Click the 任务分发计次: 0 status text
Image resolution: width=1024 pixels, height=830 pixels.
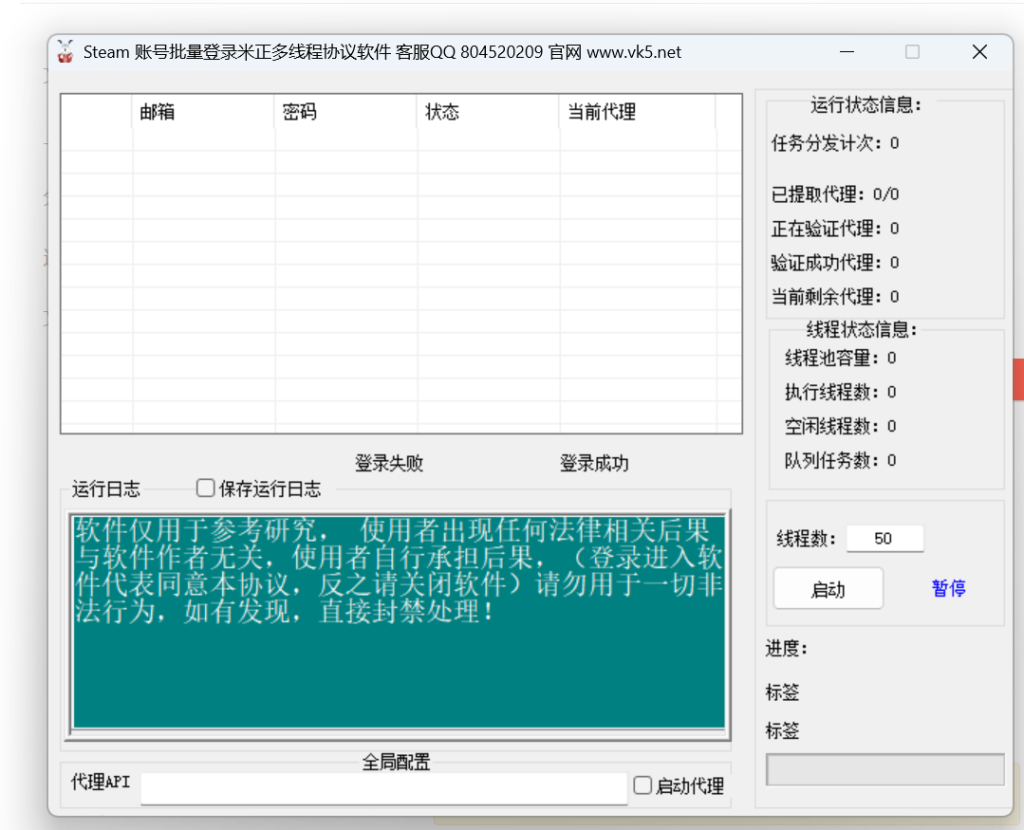coord(835,143)
